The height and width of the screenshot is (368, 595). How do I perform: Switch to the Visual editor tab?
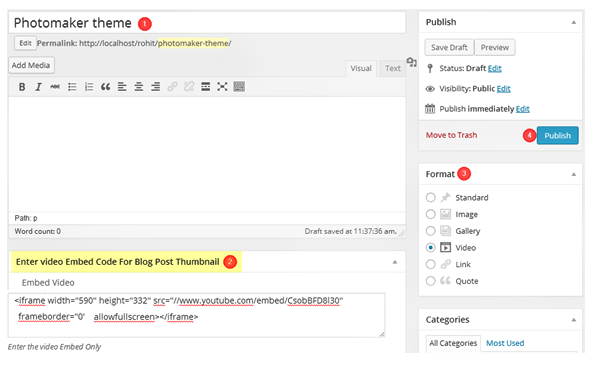[x=361, y=69]
